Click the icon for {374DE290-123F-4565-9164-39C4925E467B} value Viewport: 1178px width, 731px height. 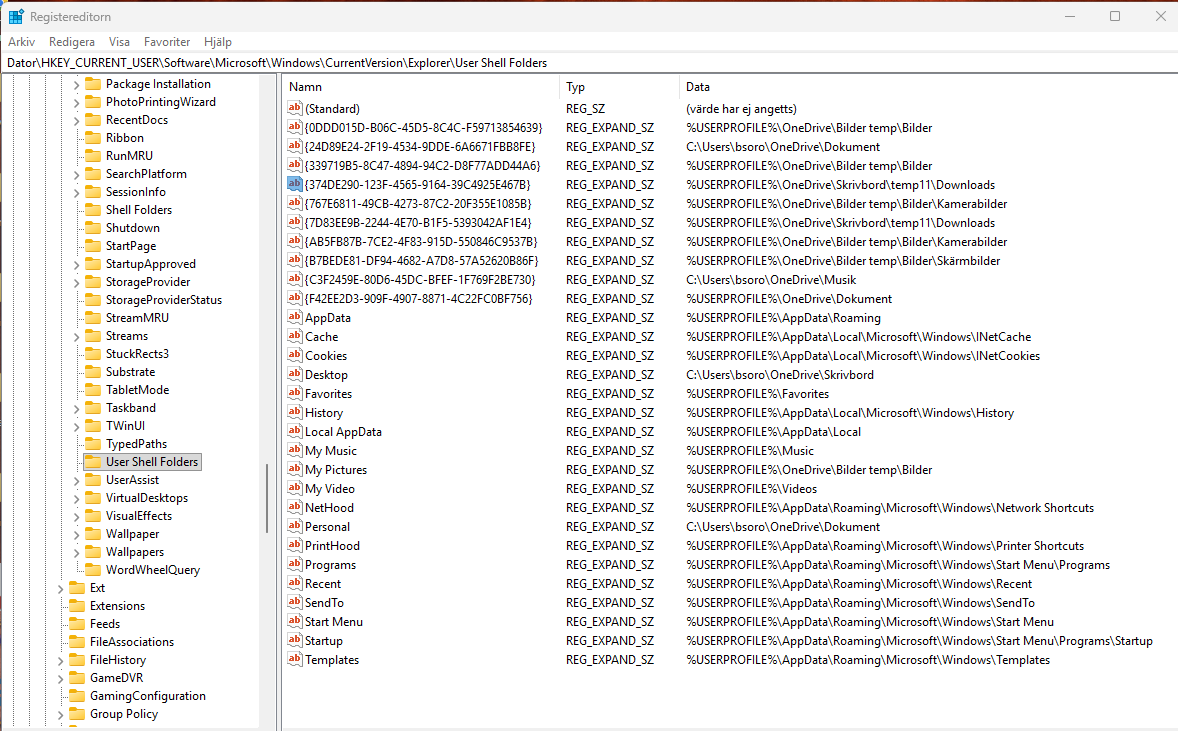[x=294, y=184]
